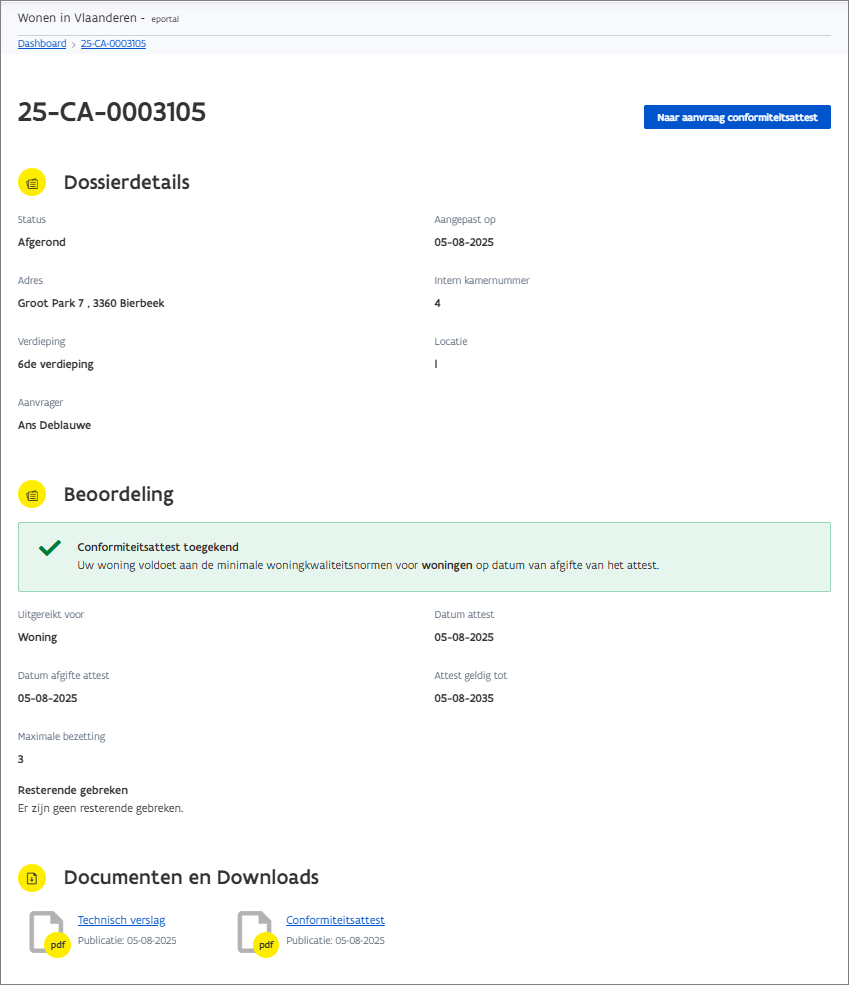Click the Afgerond status value
849x985 pixels.
tap(42, 242)
